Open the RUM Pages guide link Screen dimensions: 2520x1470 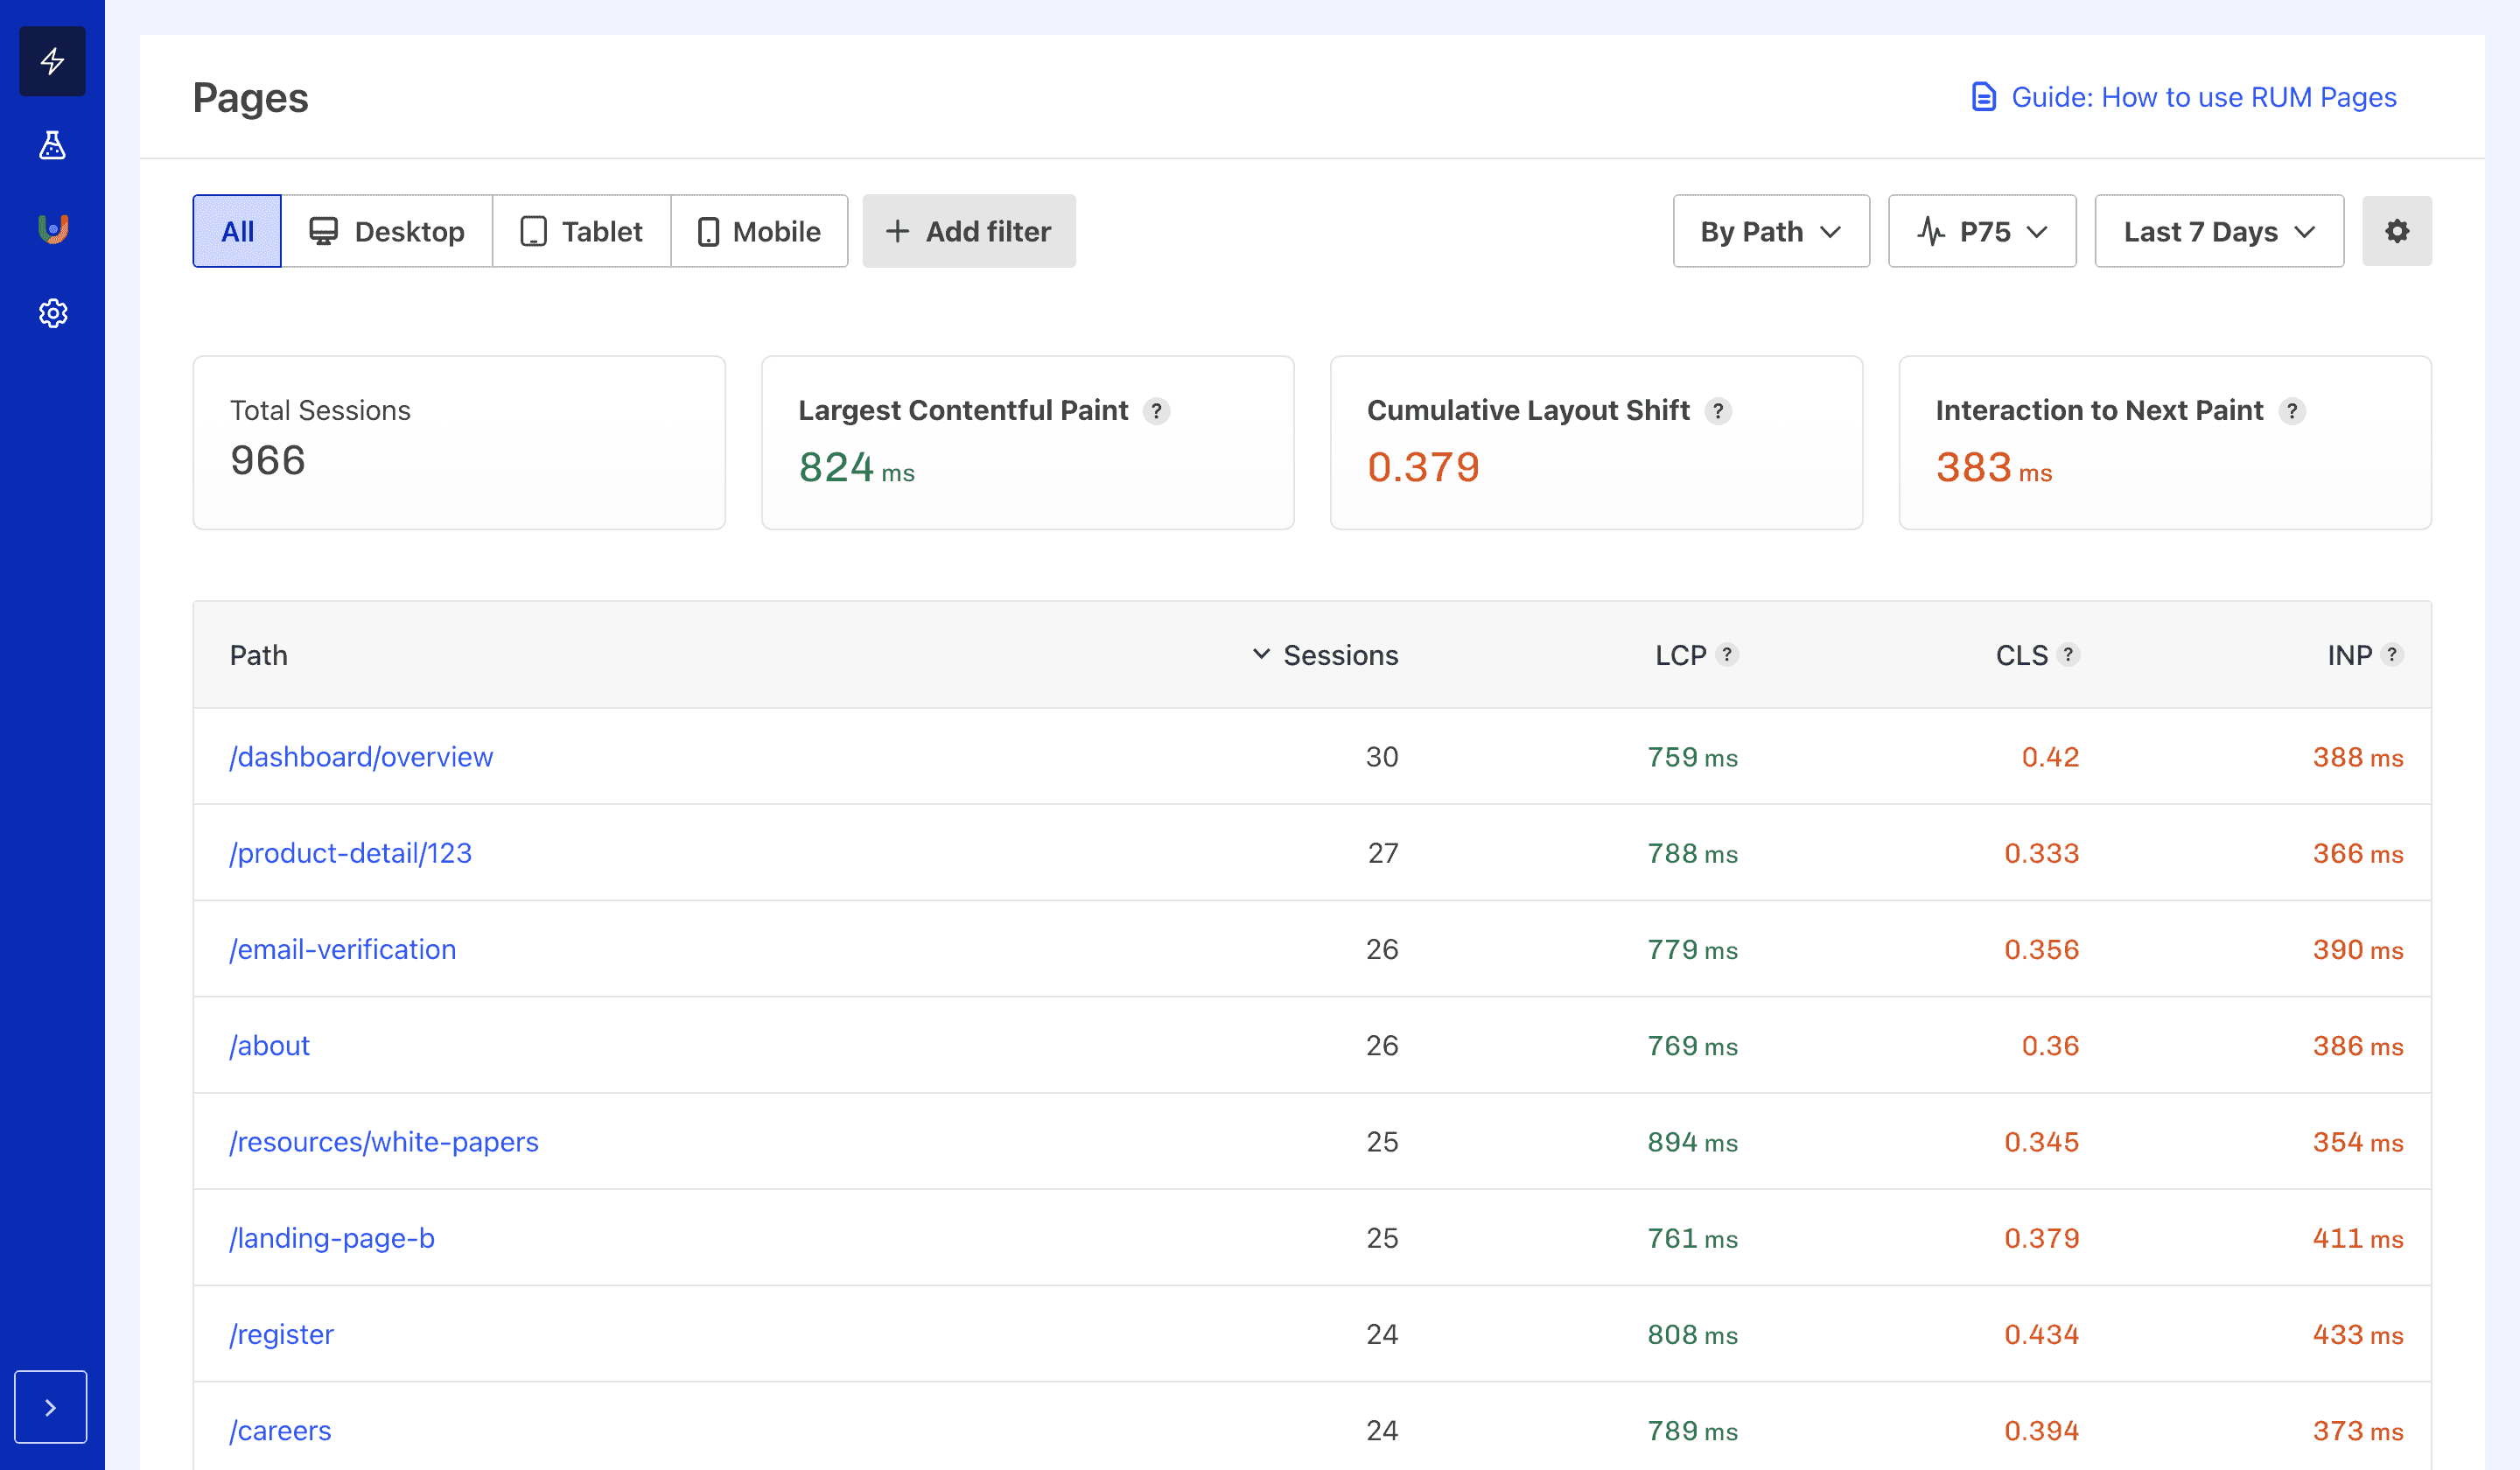pyautogui.click(x=2184, y=97)
